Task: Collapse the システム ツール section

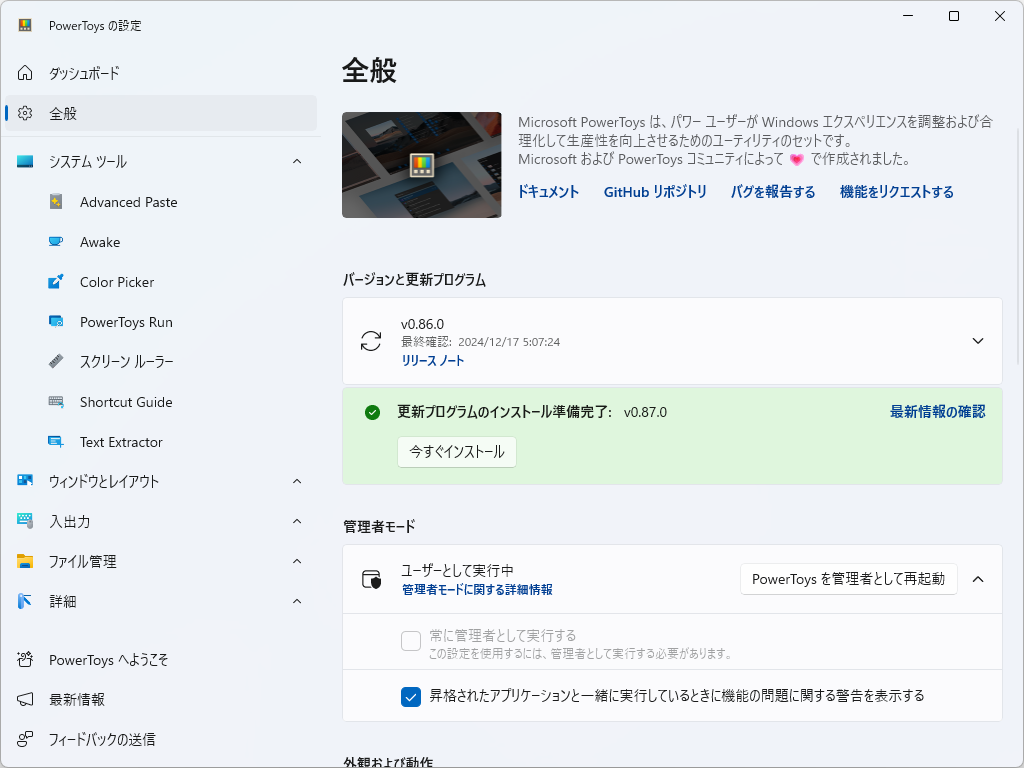Action: (296, 161)
